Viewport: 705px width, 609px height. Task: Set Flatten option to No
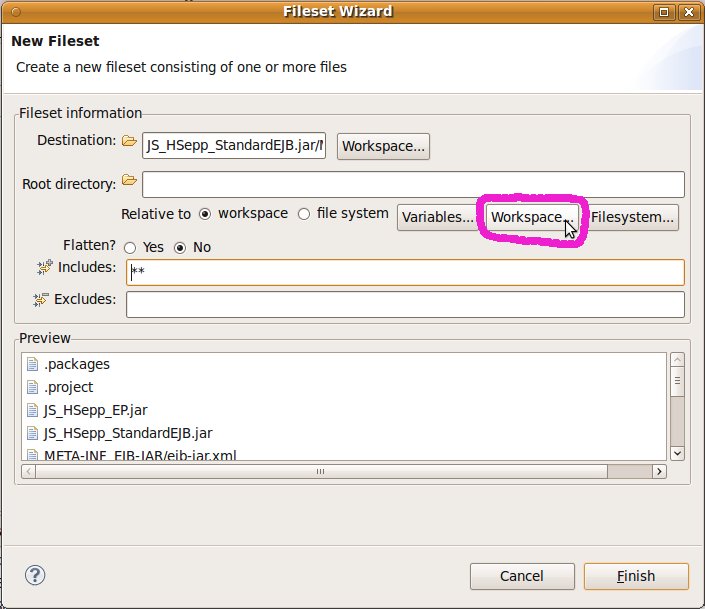coord(181,248)
